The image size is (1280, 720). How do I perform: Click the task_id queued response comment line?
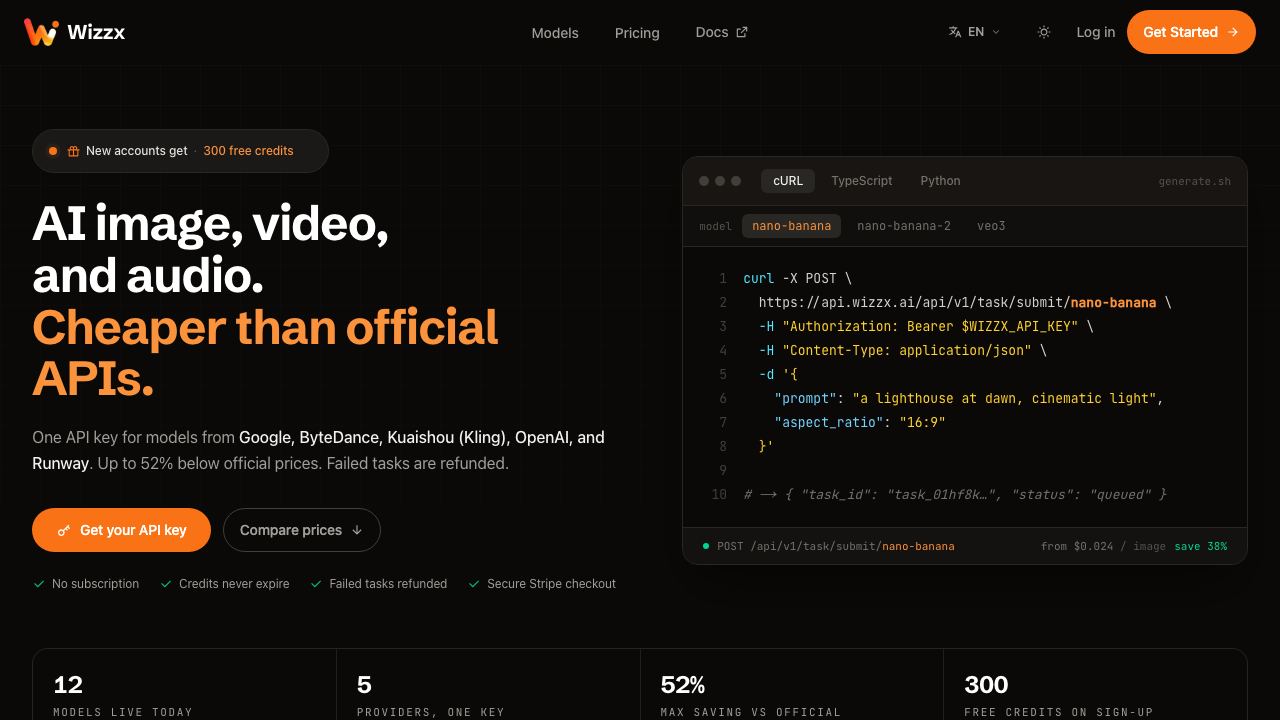[955, 494]
